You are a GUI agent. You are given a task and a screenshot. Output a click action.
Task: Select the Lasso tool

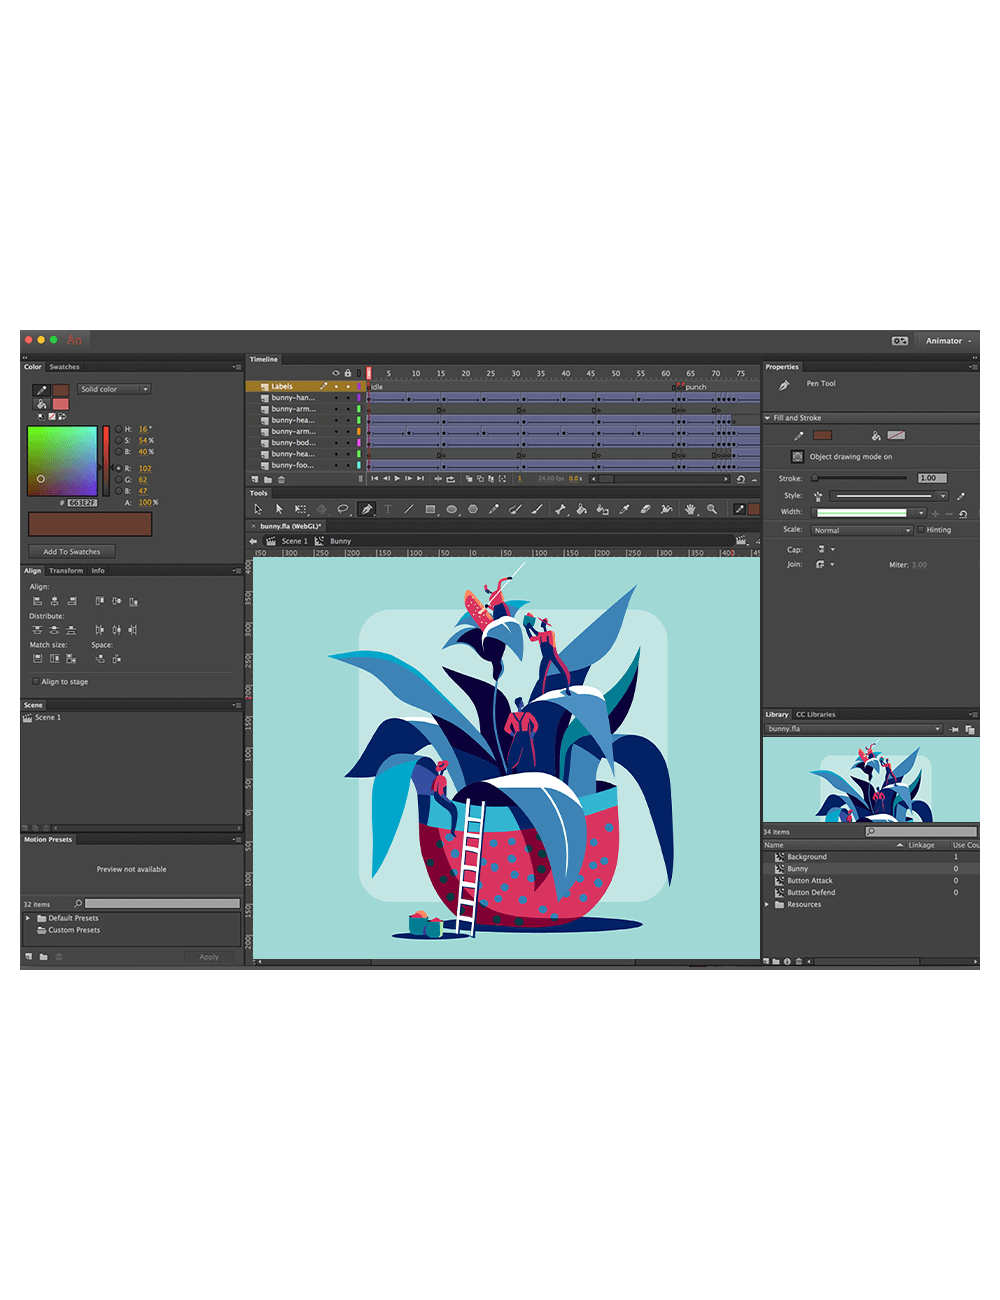pyautogui.click(x=343, y=510)
